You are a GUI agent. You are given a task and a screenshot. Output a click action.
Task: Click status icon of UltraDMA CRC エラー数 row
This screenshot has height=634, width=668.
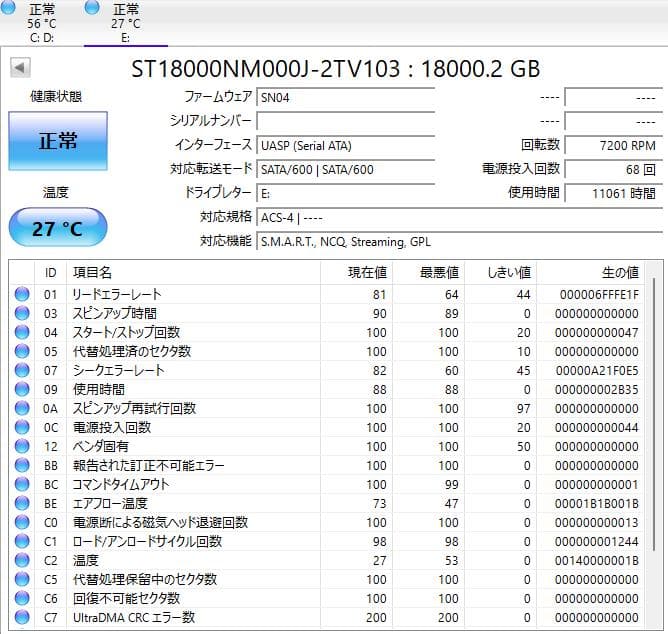22,617
